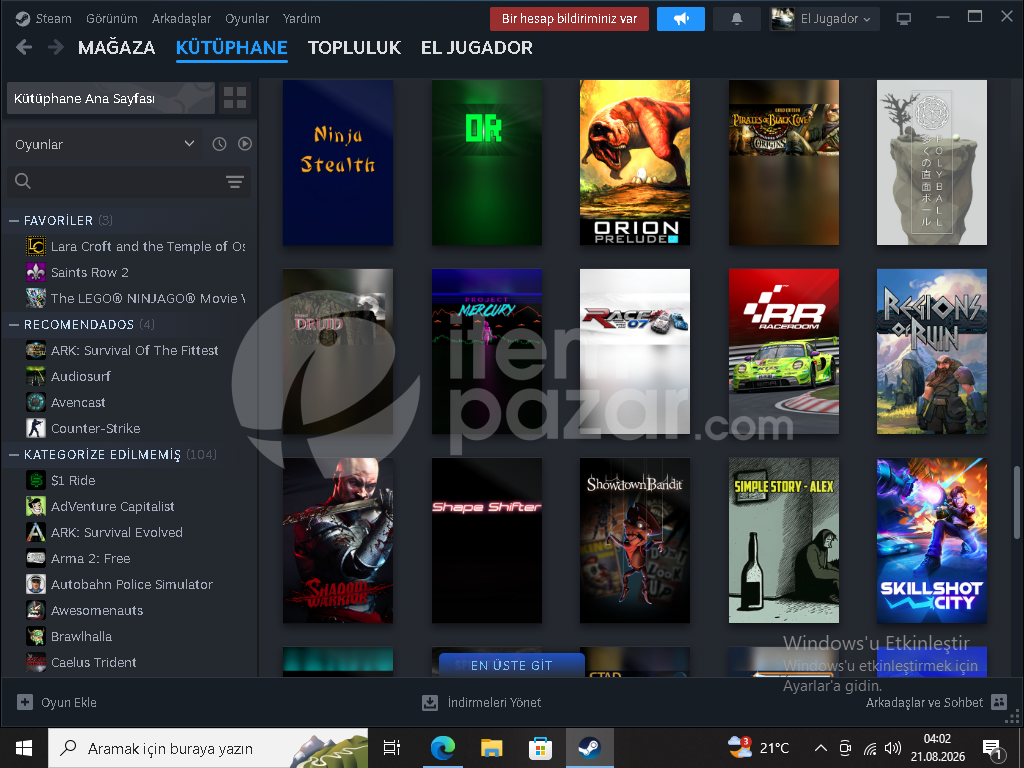Open the bell notifications button
Screen dimensions: 1024x768
click(x=737, y=19)
